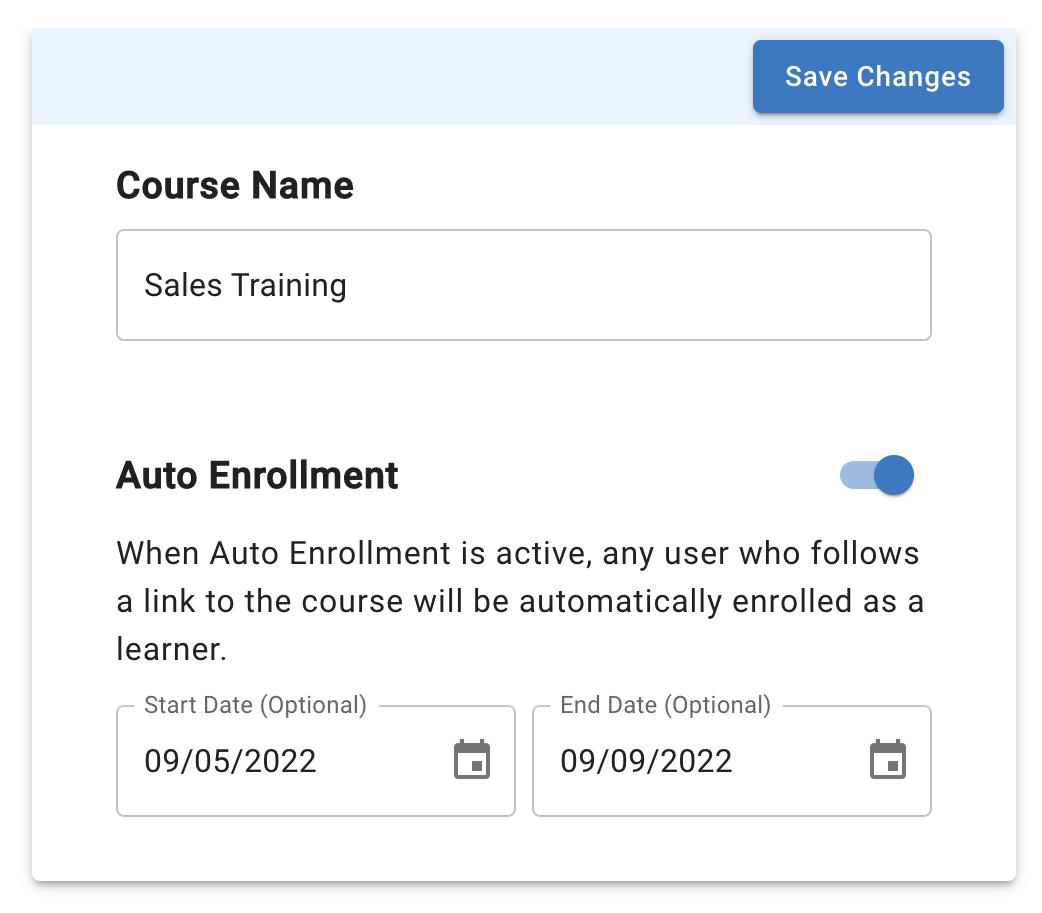This screenshot has width=1042, height=913.
Task: Click the Save Changes button
Action: tap(877, 77)
